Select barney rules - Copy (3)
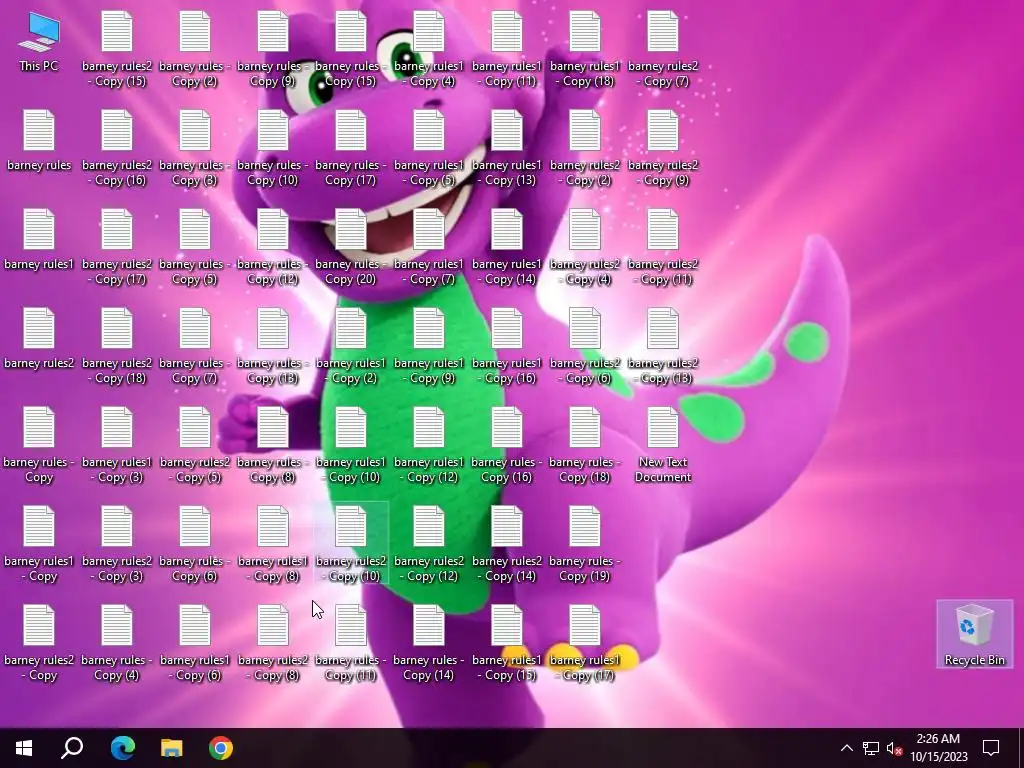 pos(195,149)
